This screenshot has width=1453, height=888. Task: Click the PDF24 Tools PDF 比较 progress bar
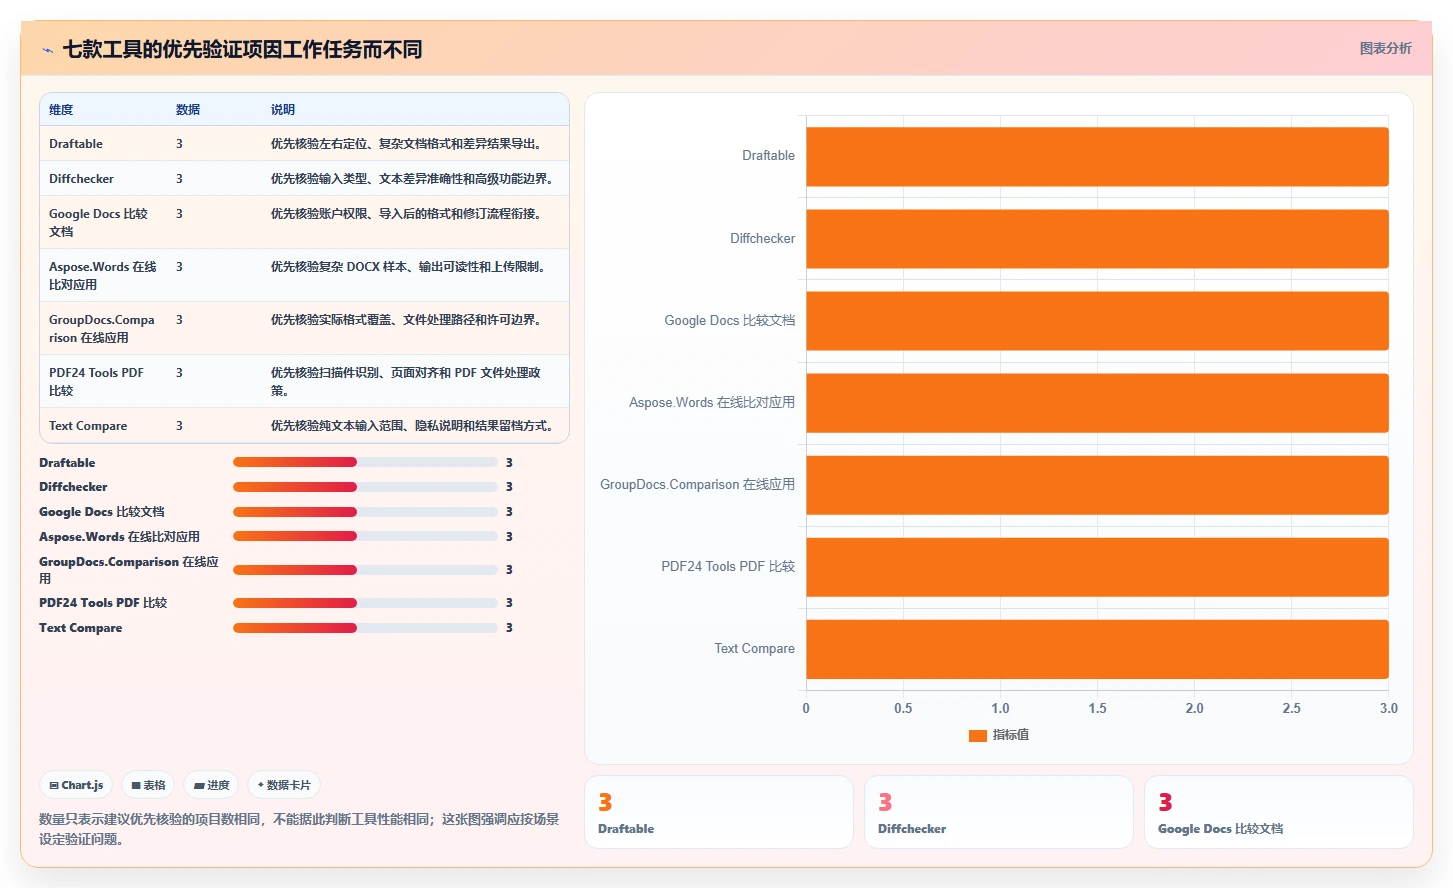365,603
